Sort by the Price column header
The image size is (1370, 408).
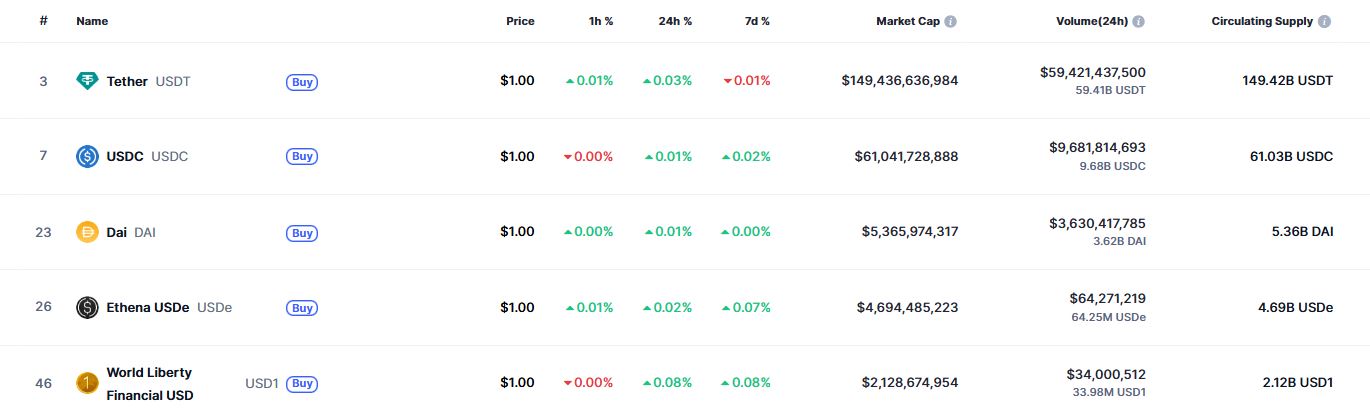[x=520, y=21]
